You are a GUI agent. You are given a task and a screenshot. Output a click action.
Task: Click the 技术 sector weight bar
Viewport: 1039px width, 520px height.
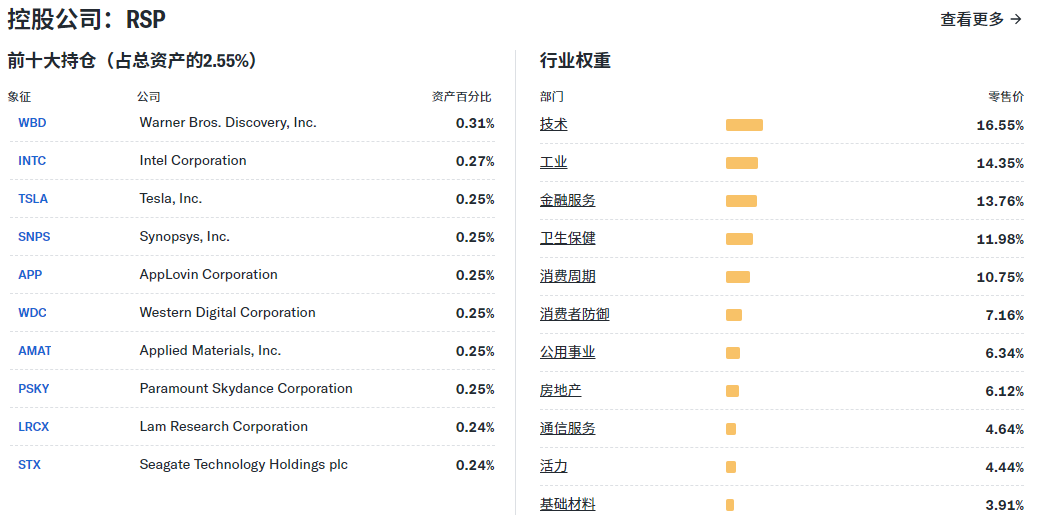point(744,125)
